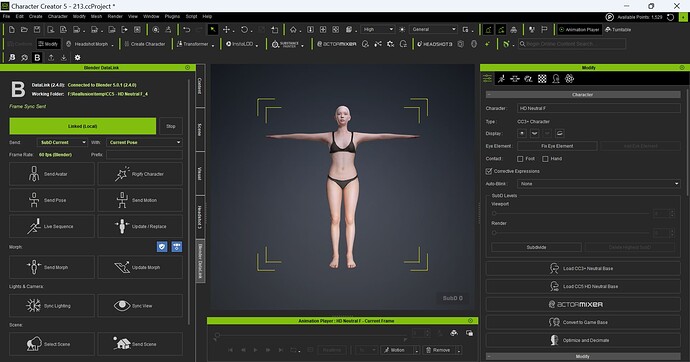Open the Character menu

tap(58, 16)
